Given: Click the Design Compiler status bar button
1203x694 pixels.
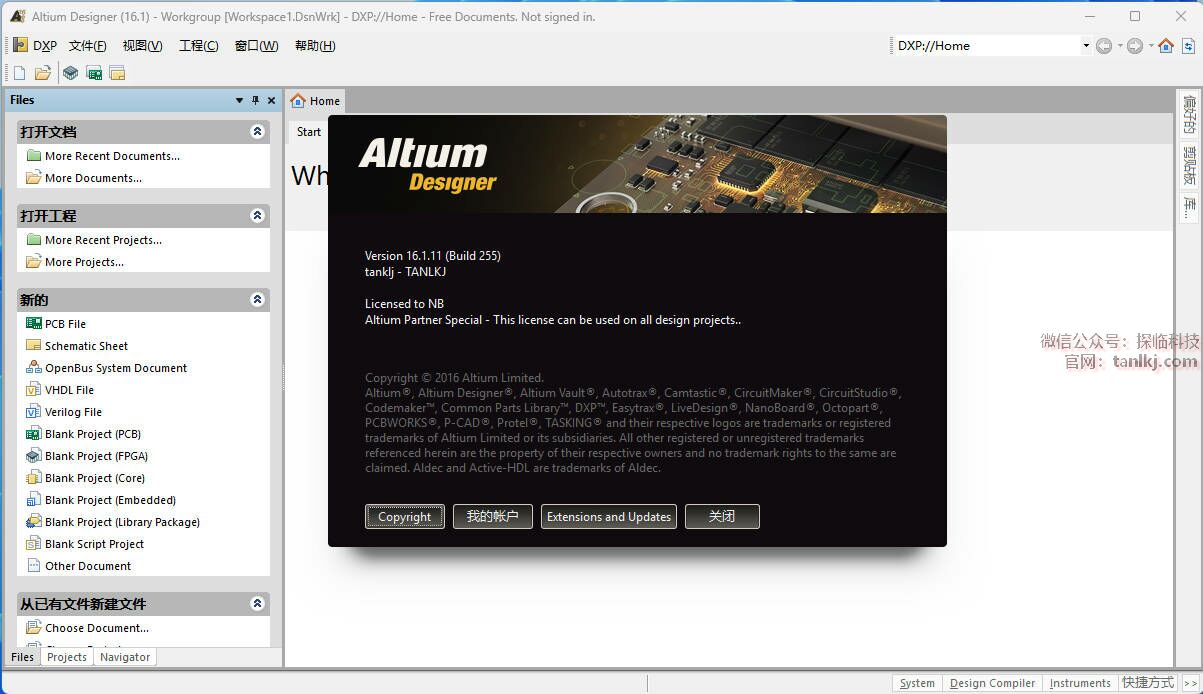Looking at the screenshot, I should 992,683.
